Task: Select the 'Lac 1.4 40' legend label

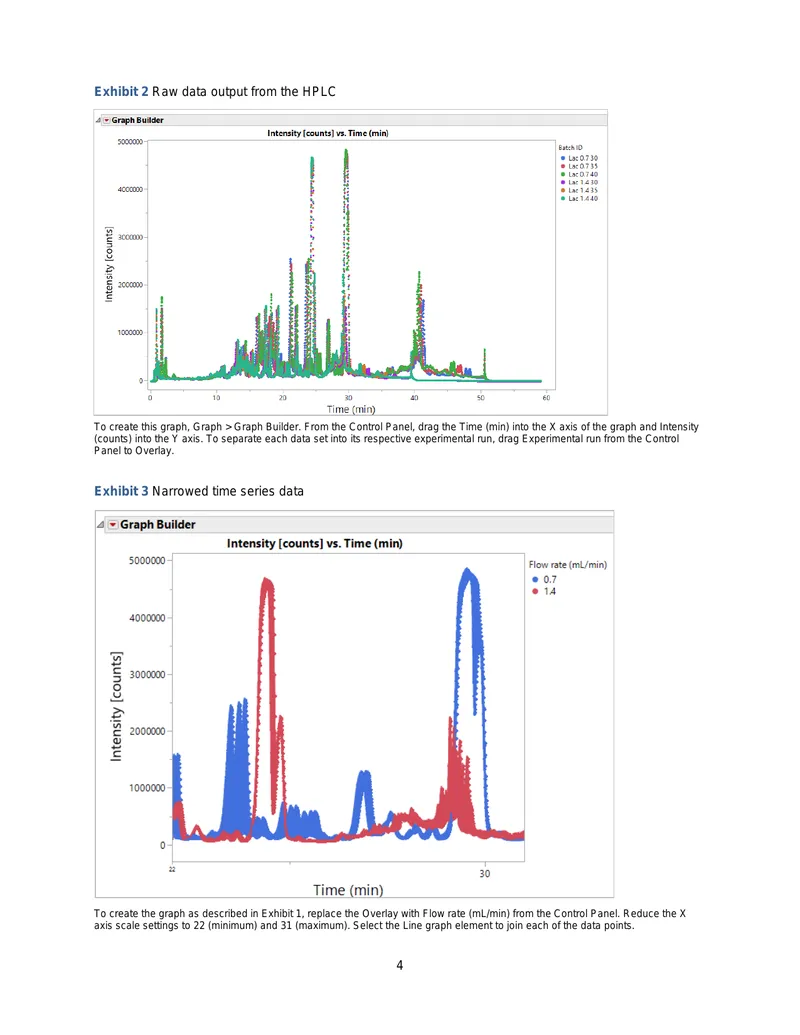Action: [583, 198]
